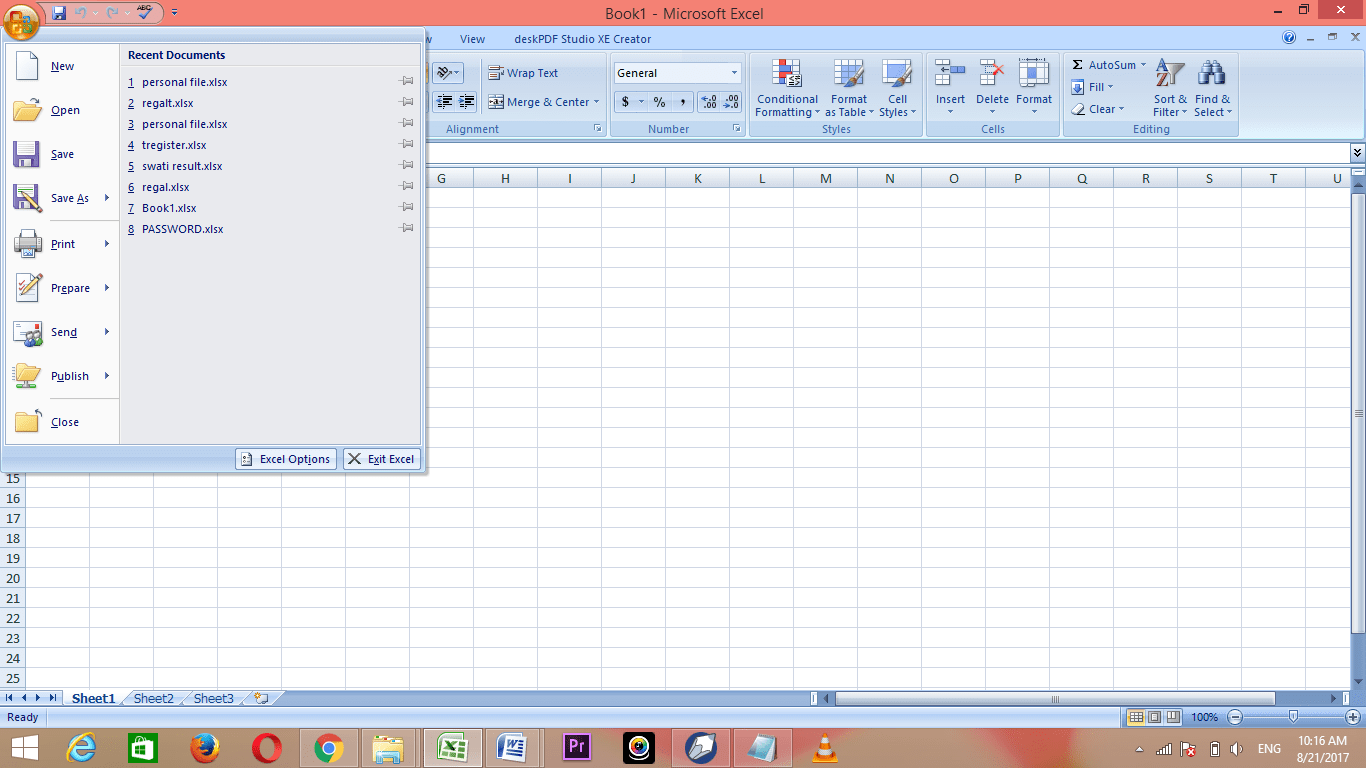The height and width of the screenshot is (768, 1366).
Task: Run Spelling check from Quick Access Toolbar
Action: click(x=144, y=12)
